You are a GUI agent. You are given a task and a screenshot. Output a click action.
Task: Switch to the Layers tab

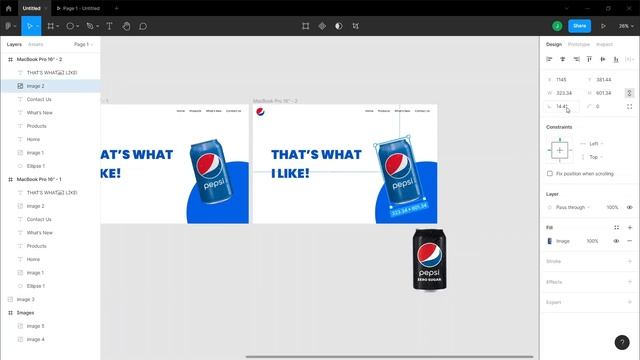coord(14,44)
